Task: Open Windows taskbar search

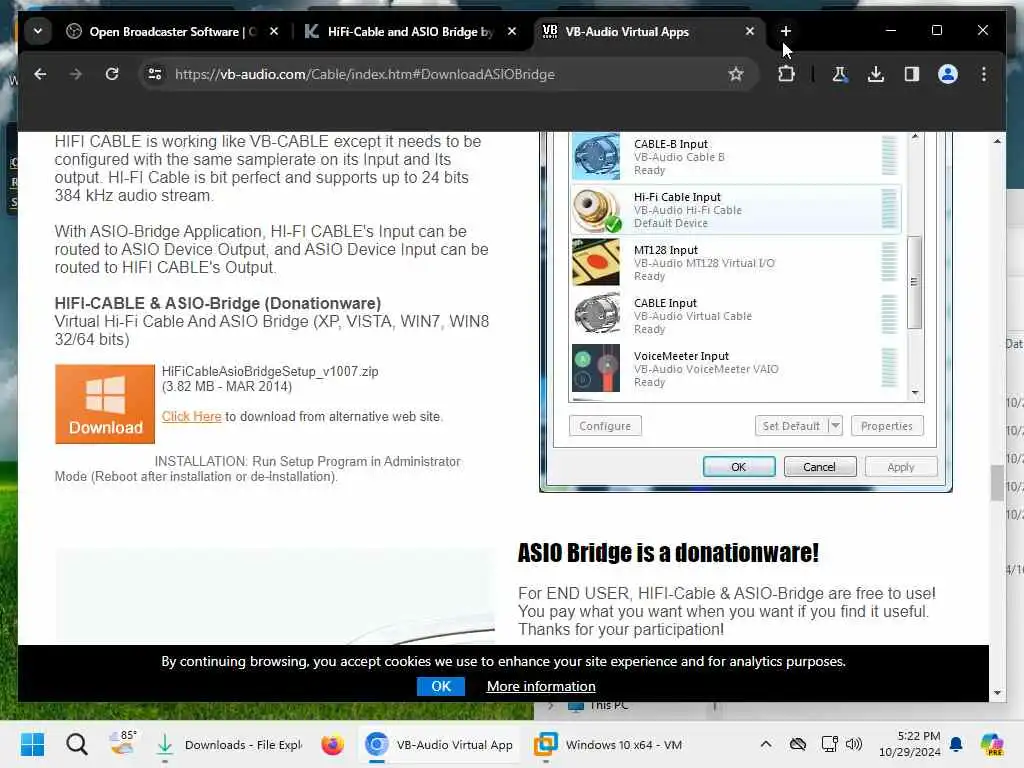Action: [77, 744]
